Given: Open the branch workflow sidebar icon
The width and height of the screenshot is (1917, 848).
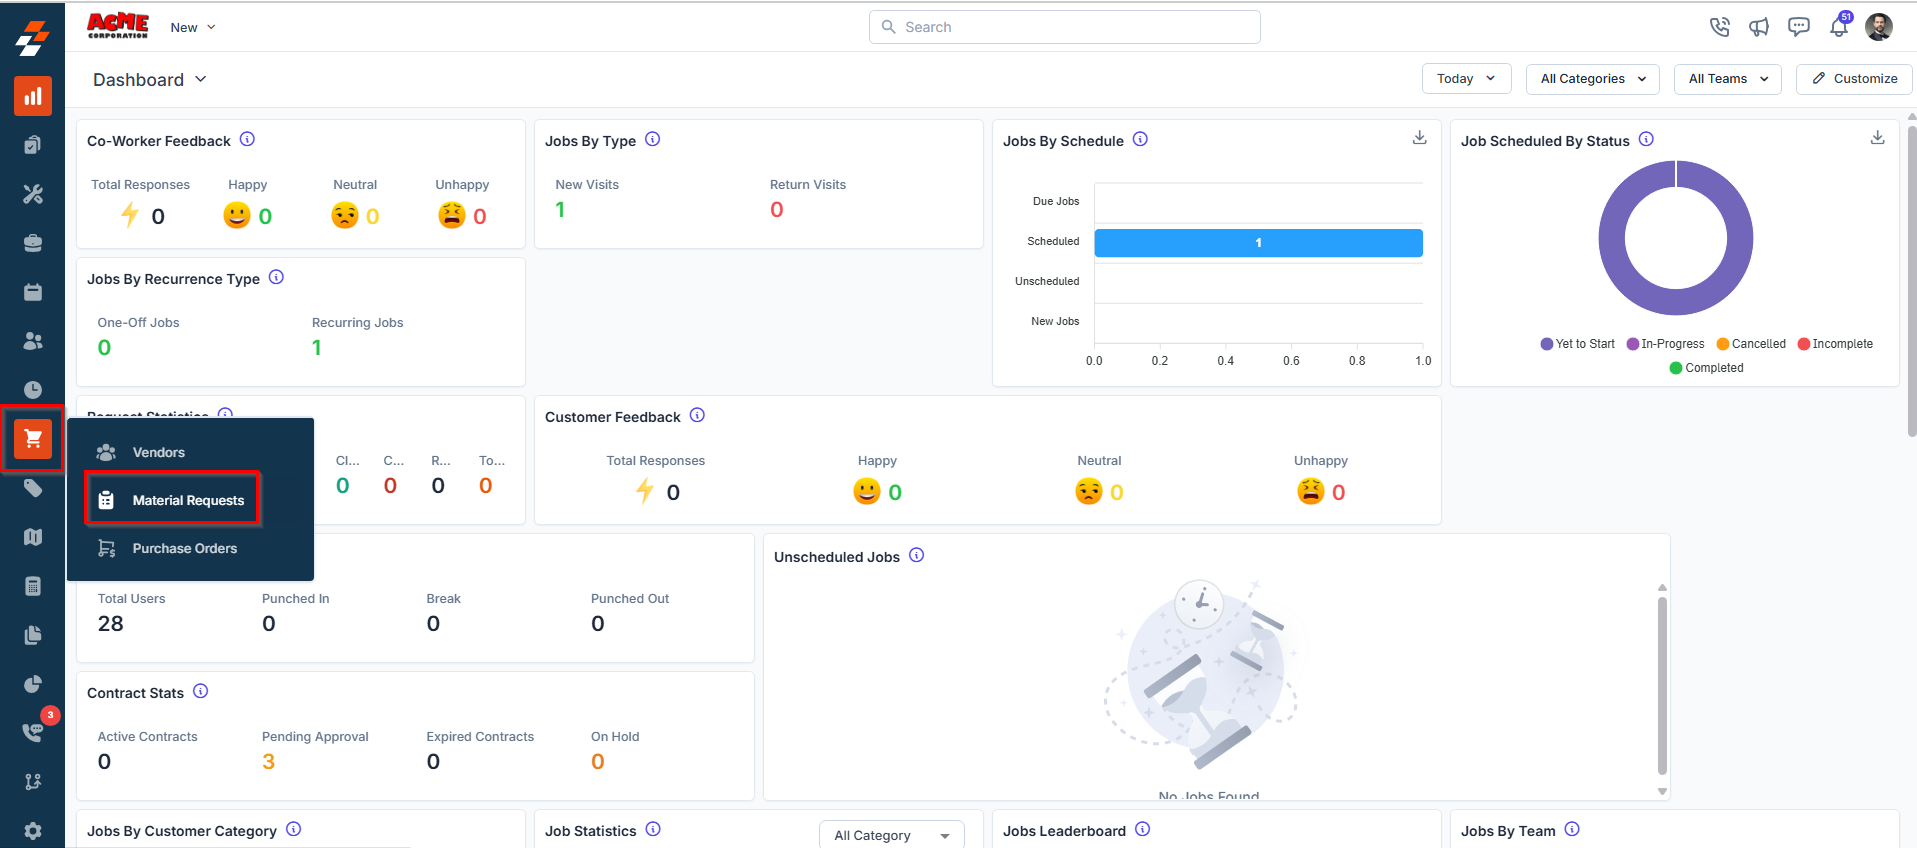Looking at the screenshot, I should pyautogui.click(x=33, y=781).
